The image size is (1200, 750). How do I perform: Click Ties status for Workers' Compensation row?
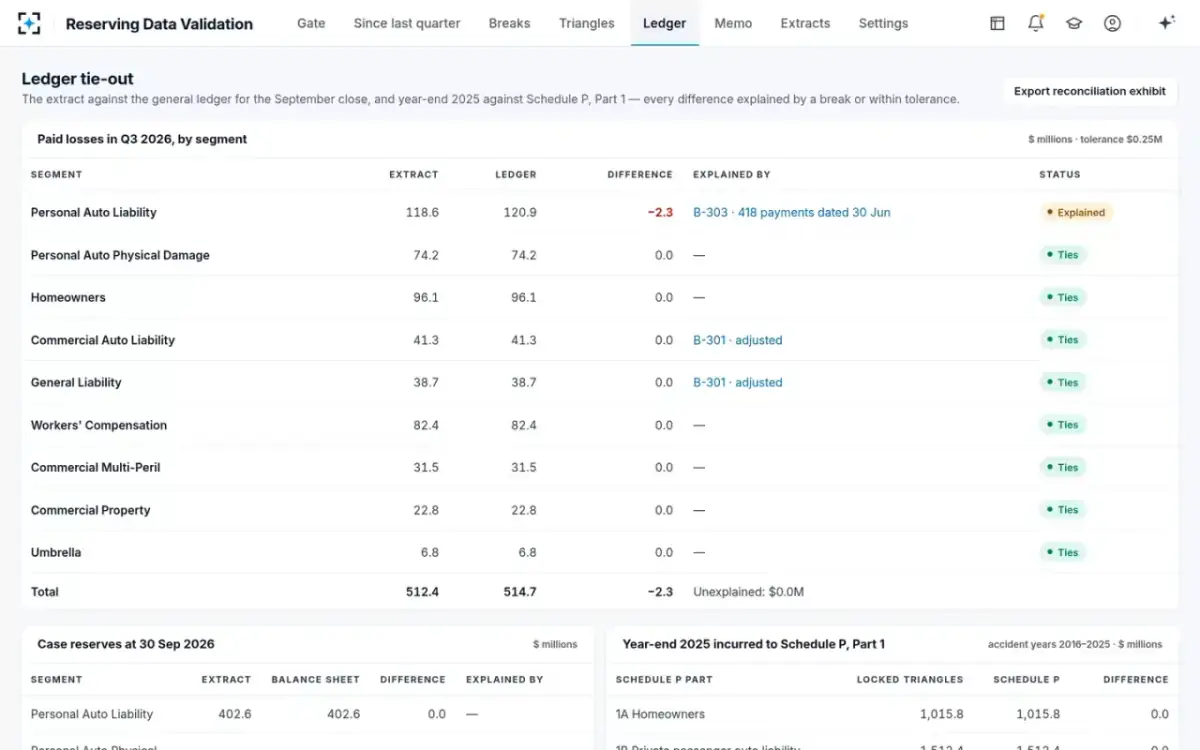[x=1062, y=425]
